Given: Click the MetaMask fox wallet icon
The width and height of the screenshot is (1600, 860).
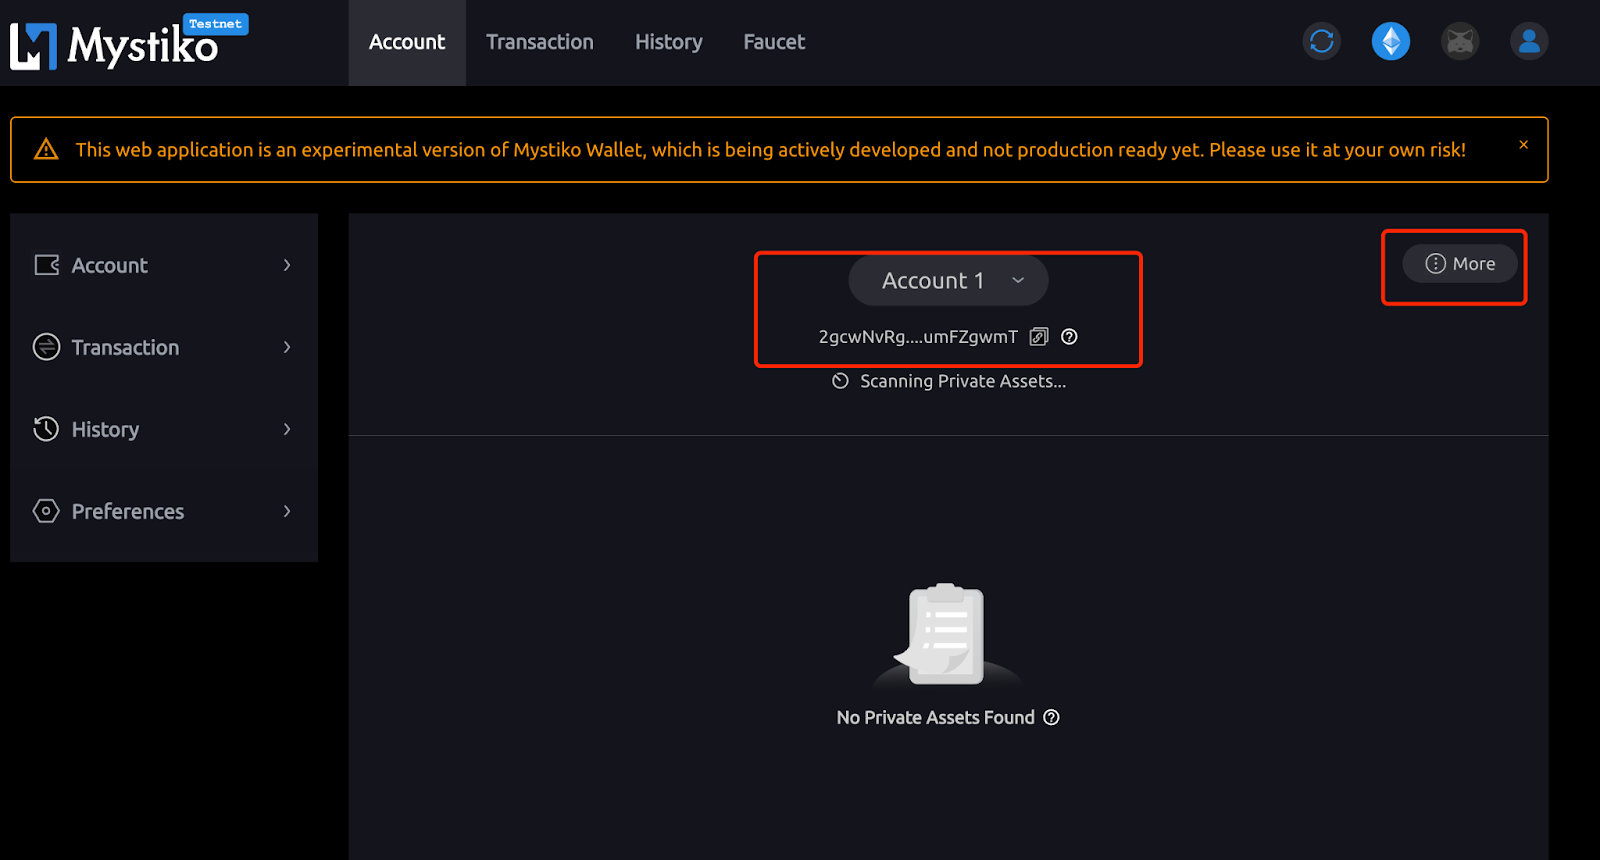Looking at the screenshot, I should pos(1460,41).
